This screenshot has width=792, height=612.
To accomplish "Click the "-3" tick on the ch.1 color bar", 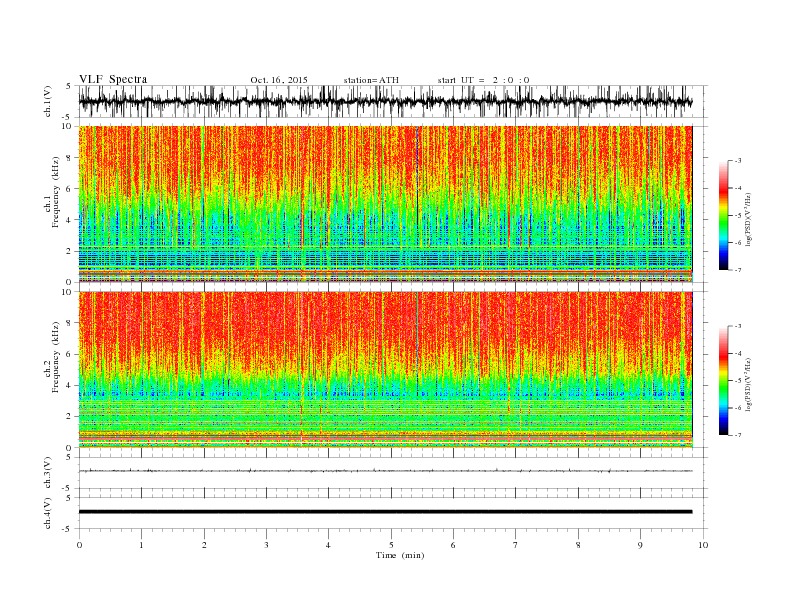I will (x=737, y=161).
